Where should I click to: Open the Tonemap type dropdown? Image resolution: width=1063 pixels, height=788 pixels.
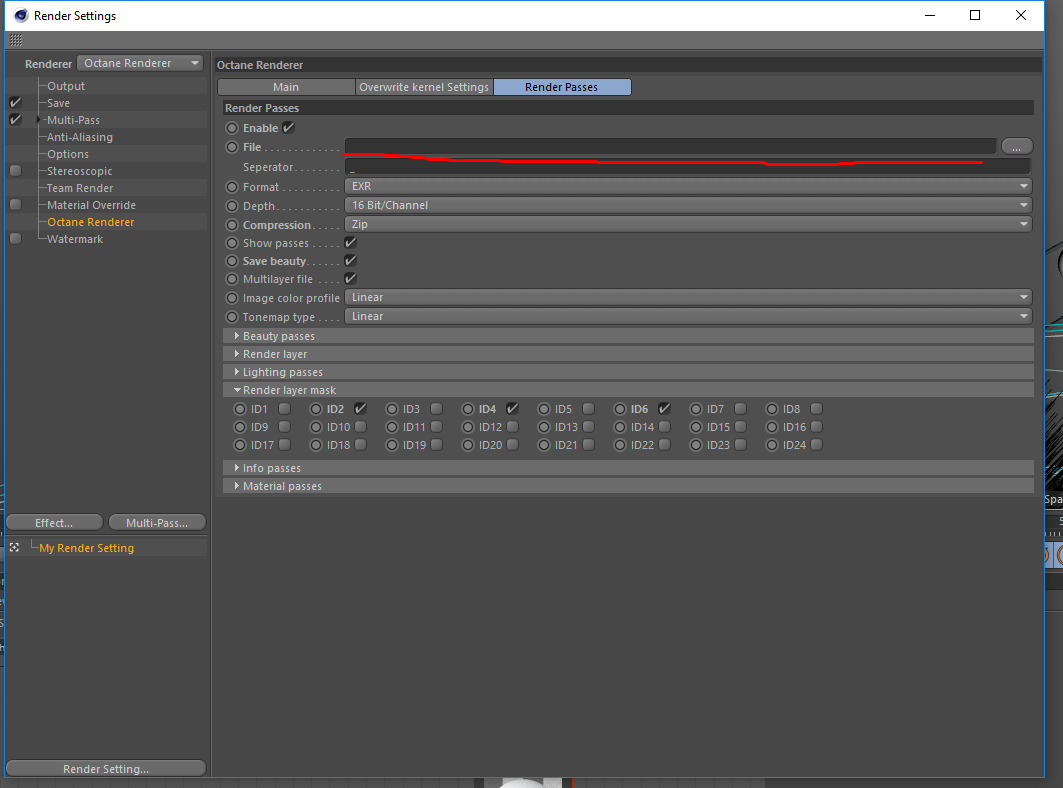688,316
